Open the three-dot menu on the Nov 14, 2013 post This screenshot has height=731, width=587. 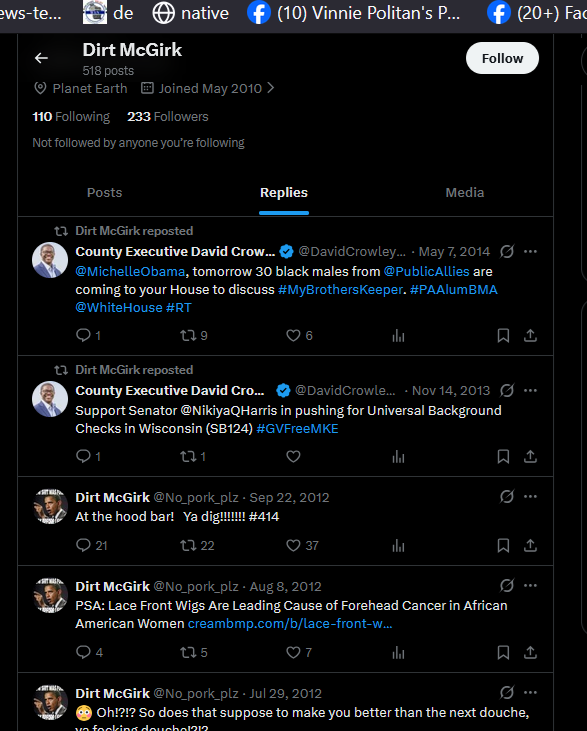pyautogui.click(x=530, y=391)
